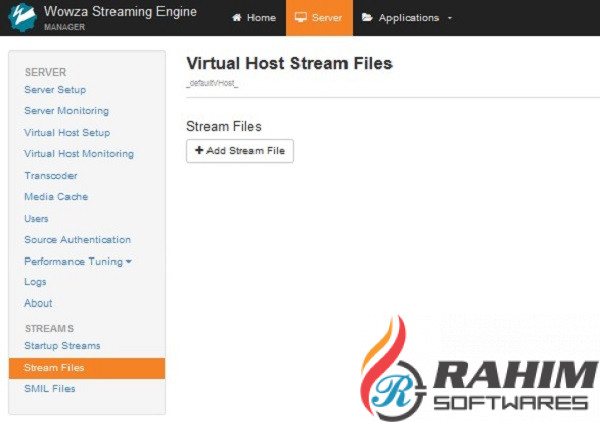Click the Server monitor icon
This screenshot has height=422, width=600.
[301, 17]
